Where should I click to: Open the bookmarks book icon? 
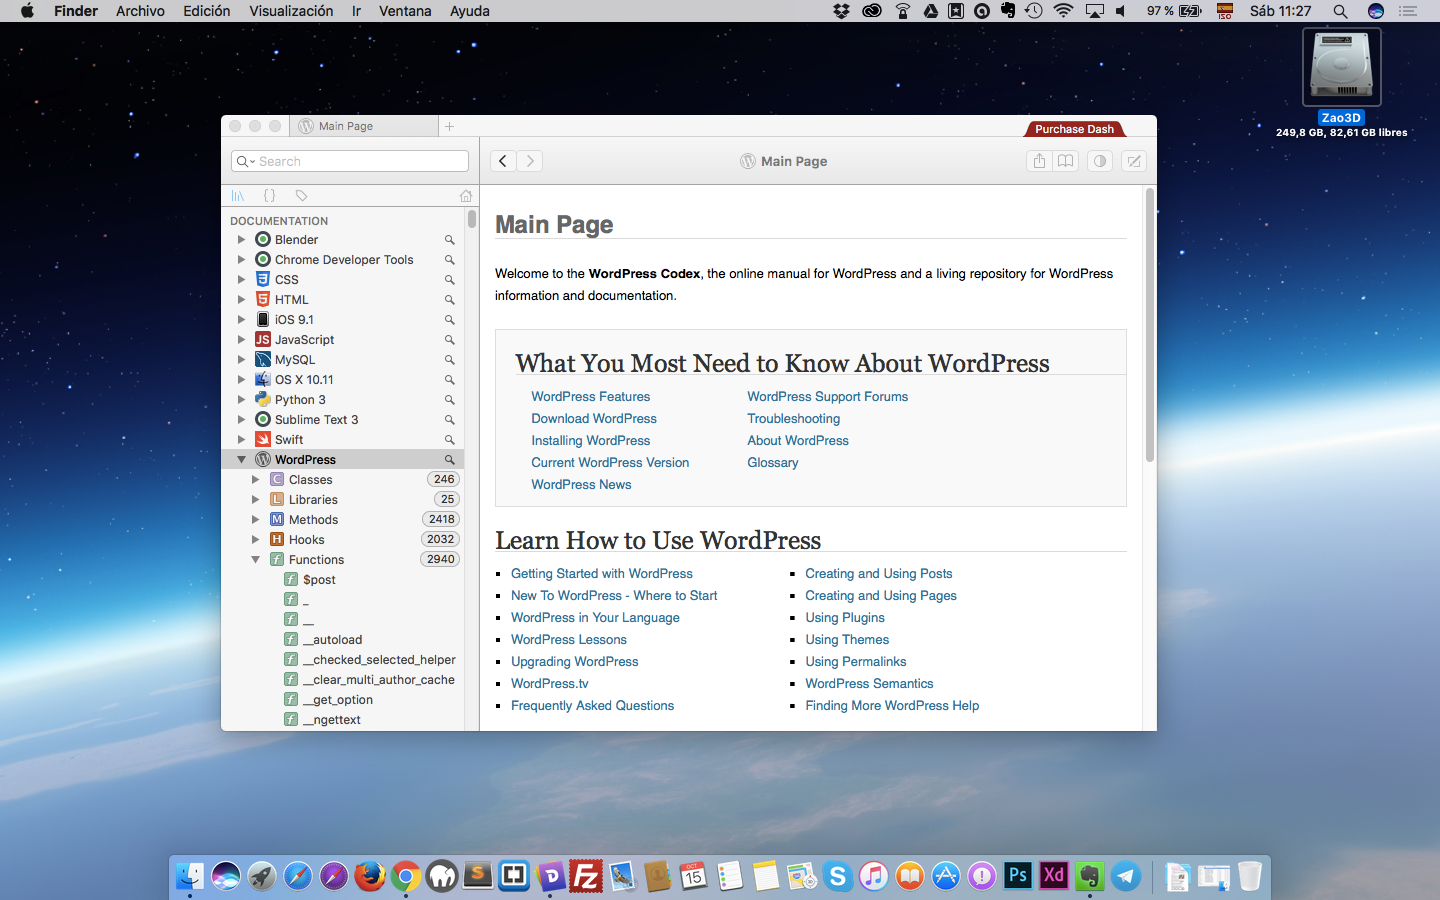tap(1066, 161)
